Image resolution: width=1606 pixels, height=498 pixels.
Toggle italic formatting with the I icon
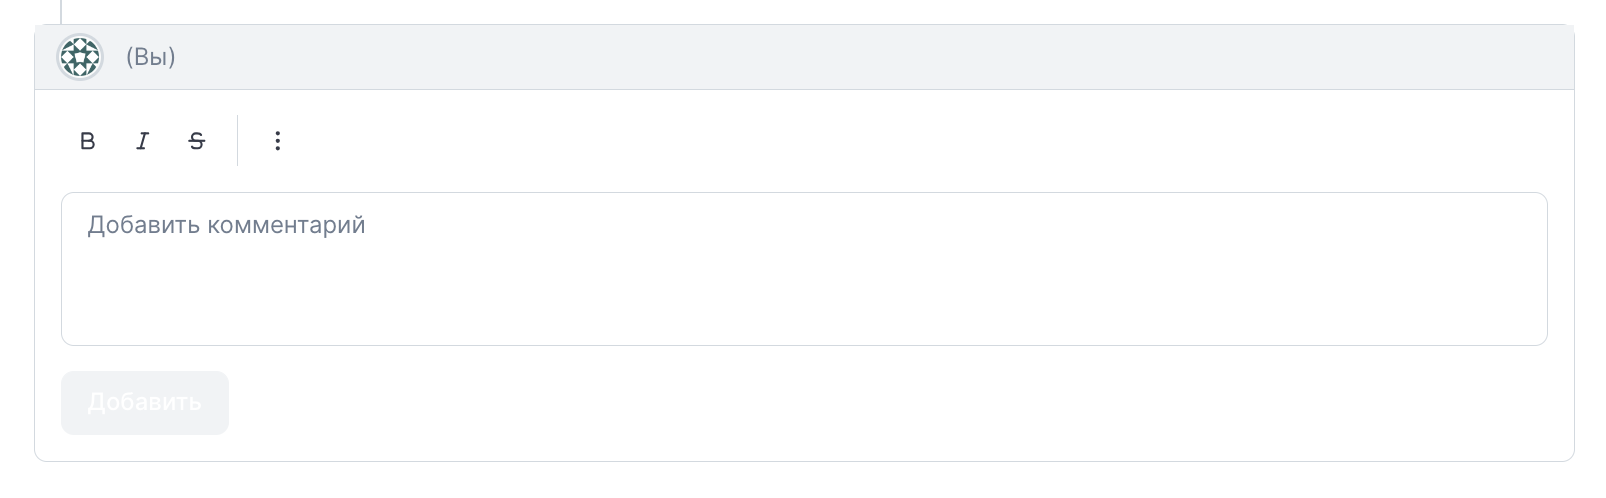point(142,141)
